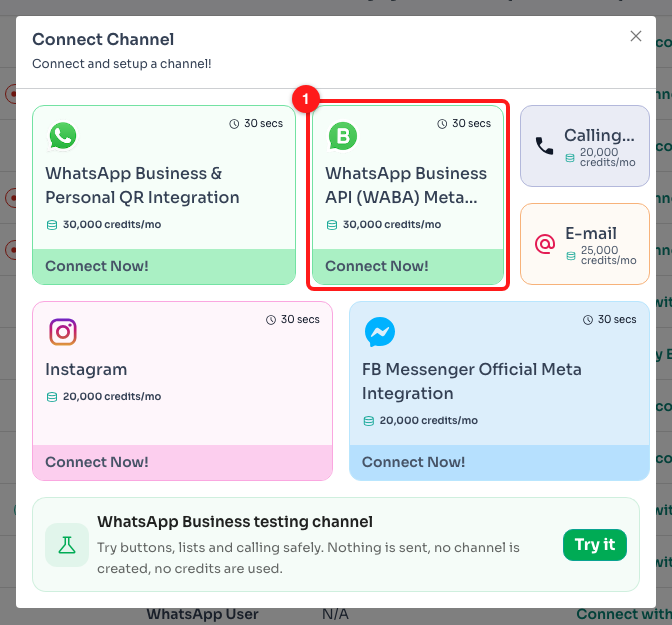This screenshot has height=625, width=672.
Task: Click the testing channel flask icon
Action: (x=67, y=545)
